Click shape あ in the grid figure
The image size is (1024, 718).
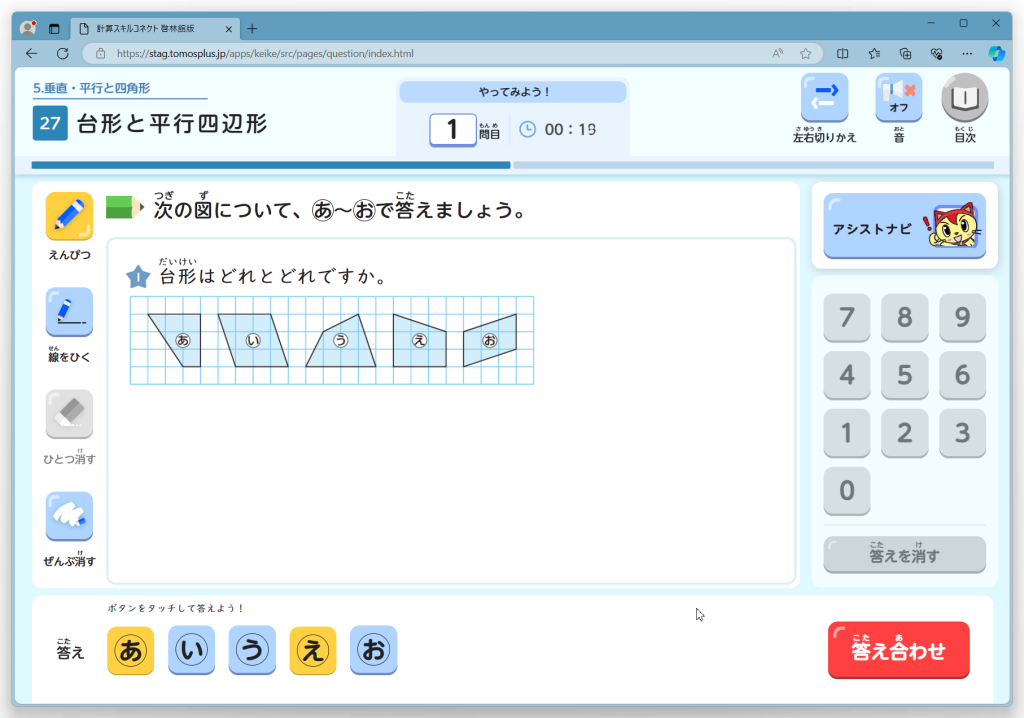pos(183,340)
